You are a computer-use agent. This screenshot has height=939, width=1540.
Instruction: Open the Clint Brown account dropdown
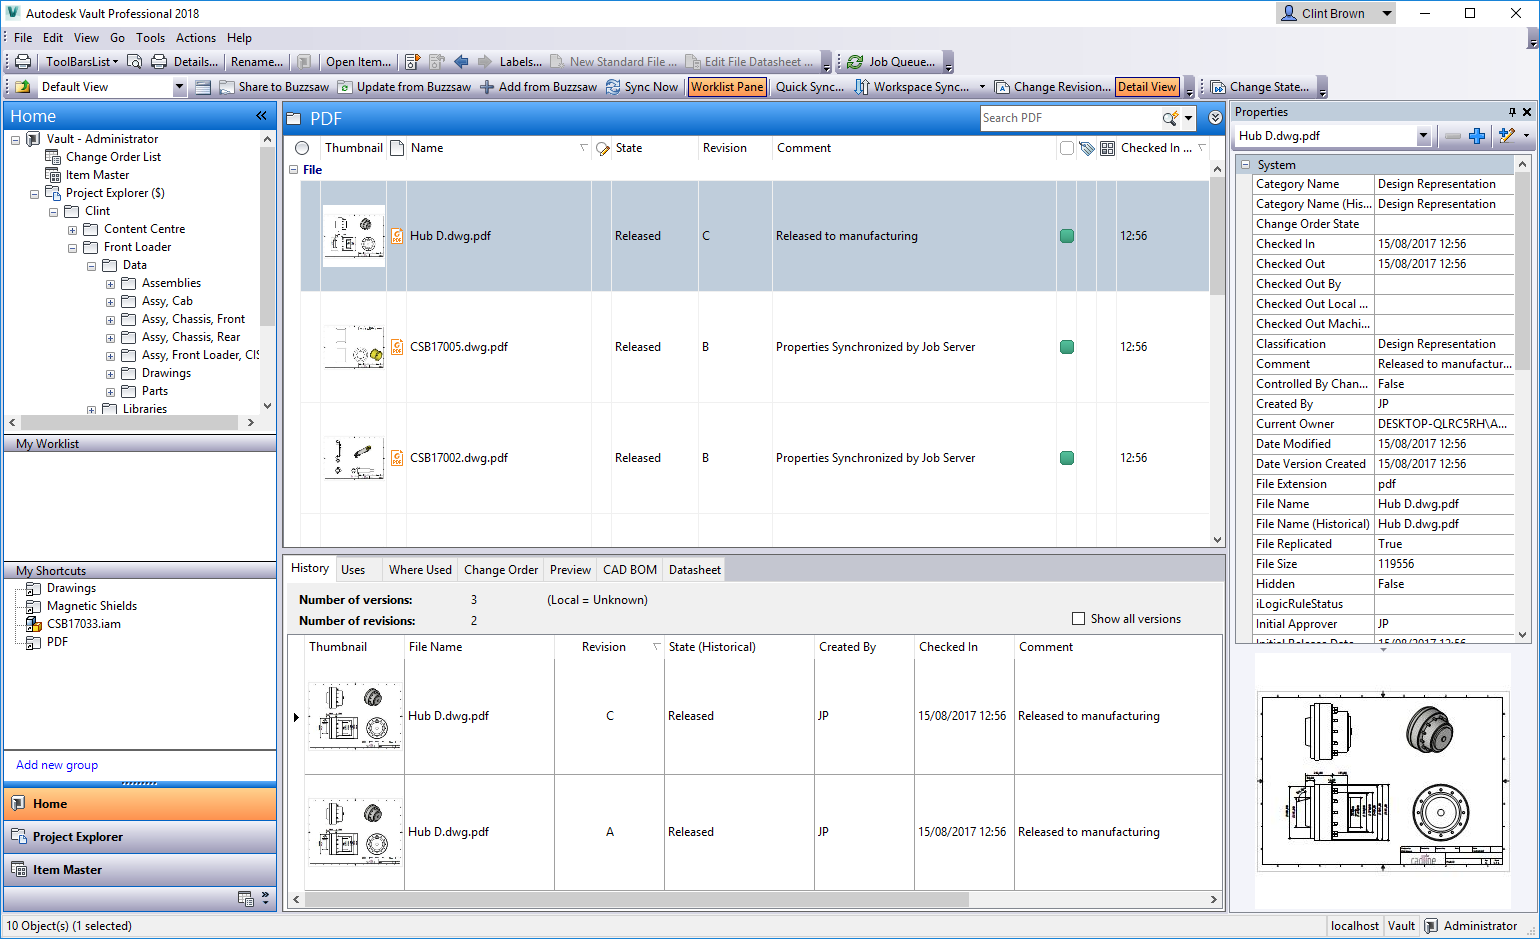[x=1387, y=13]
